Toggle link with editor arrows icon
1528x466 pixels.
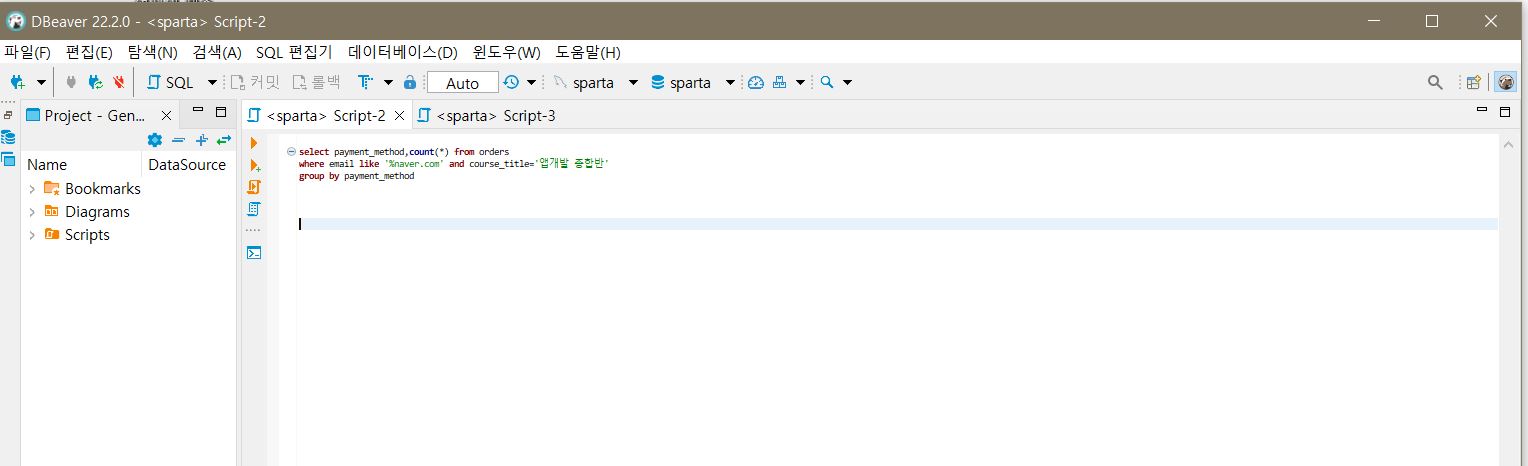[223, 140]
